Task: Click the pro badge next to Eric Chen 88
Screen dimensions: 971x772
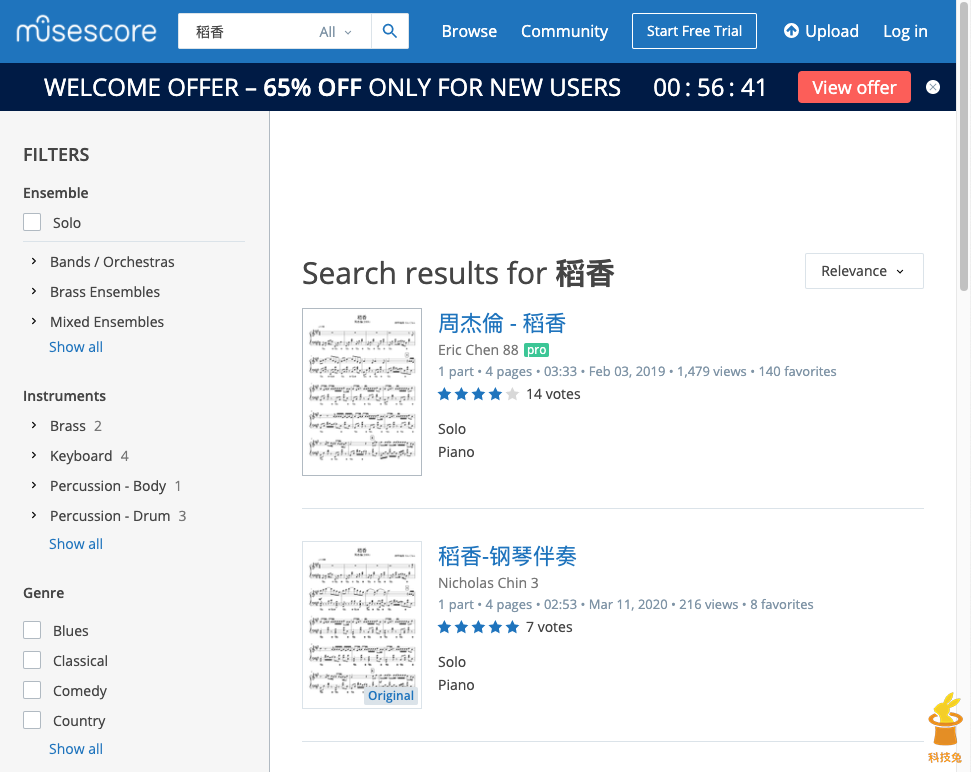Action: click(536, 350)
